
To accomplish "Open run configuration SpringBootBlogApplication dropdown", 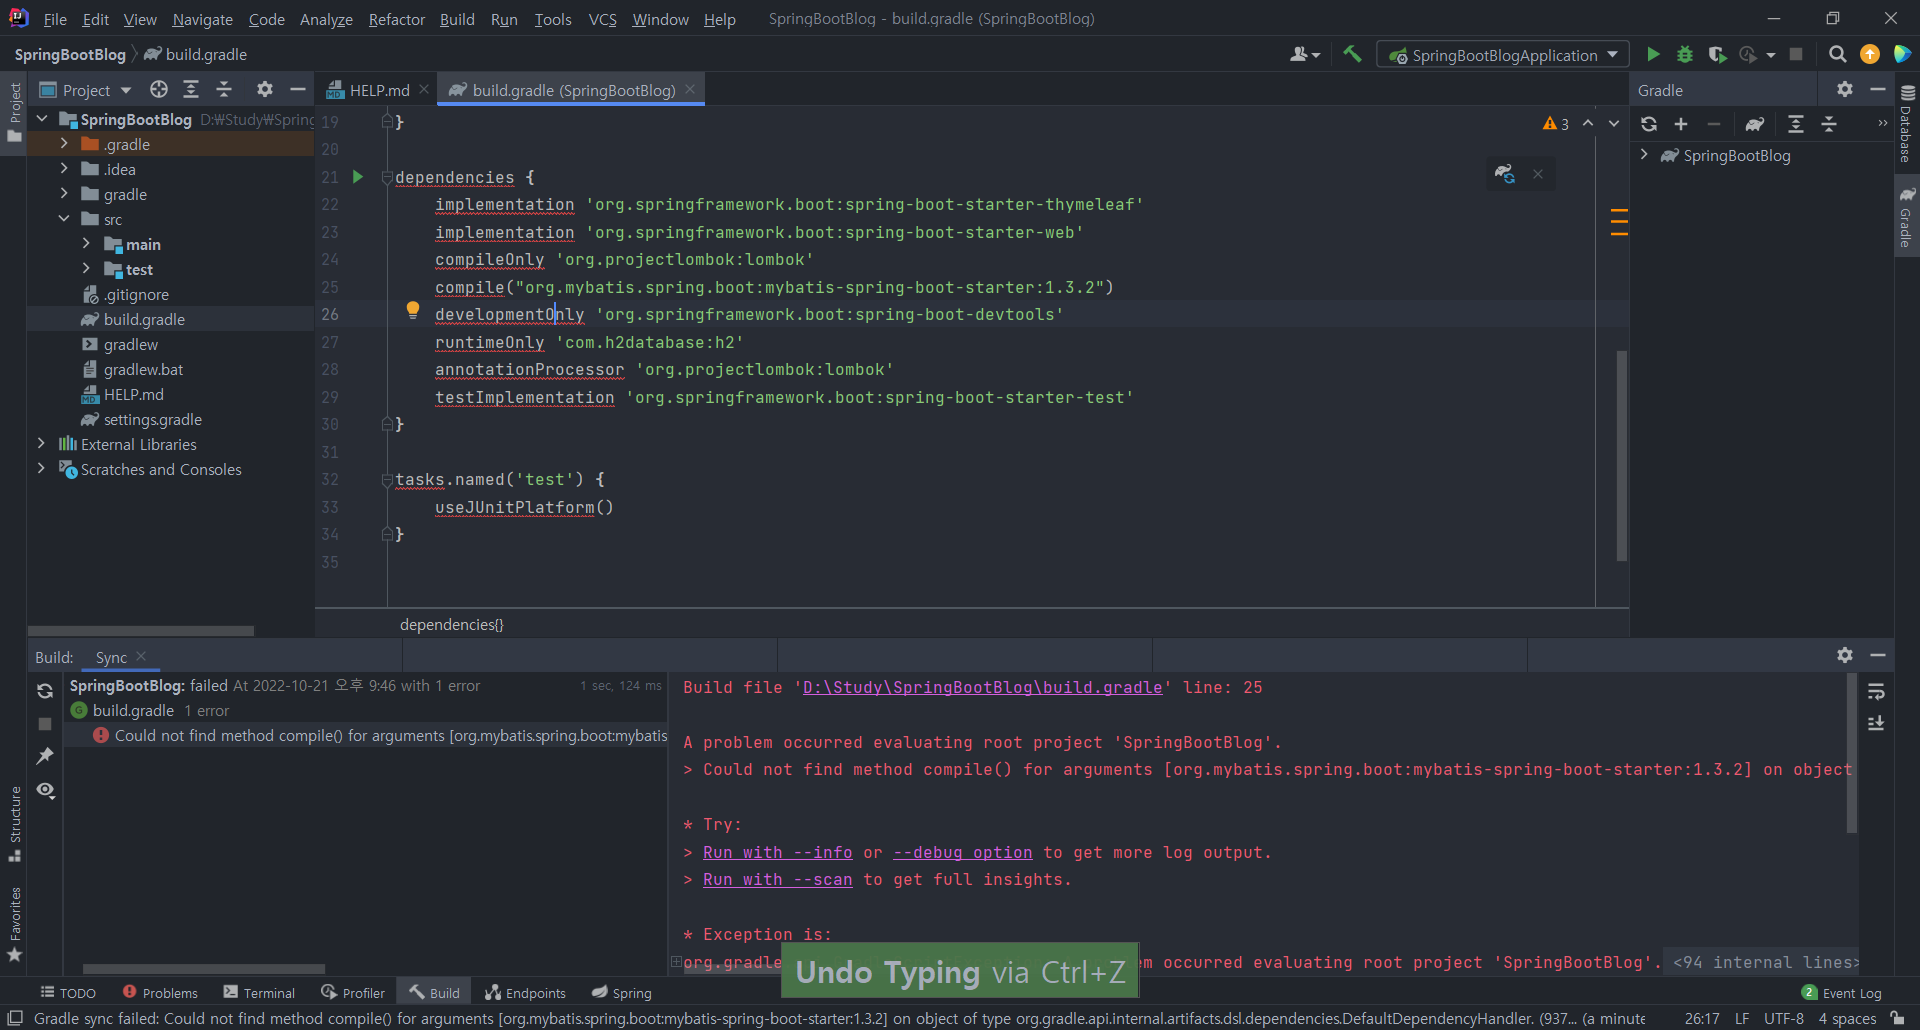I will click(1503, 55).
